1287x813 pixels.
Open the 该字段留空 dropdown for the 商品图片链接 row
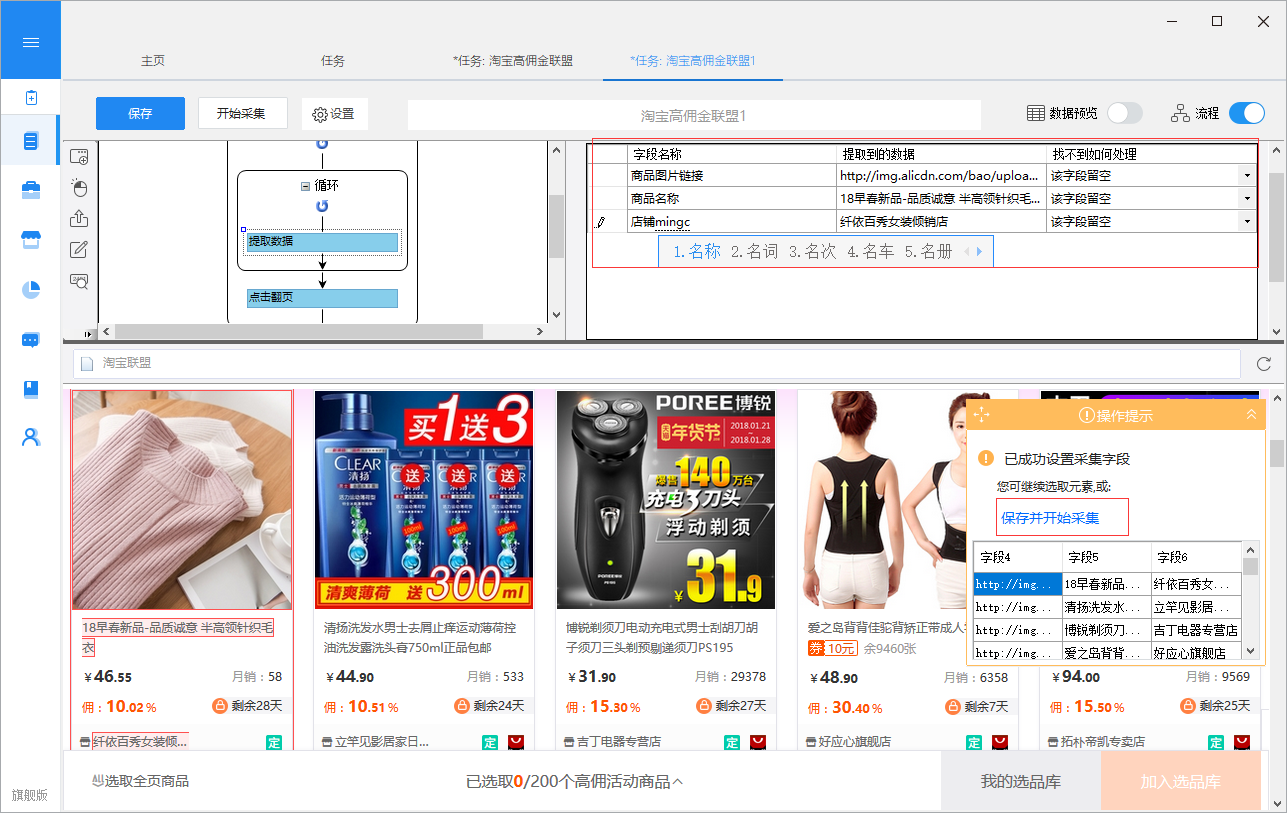coord(1247,175)
